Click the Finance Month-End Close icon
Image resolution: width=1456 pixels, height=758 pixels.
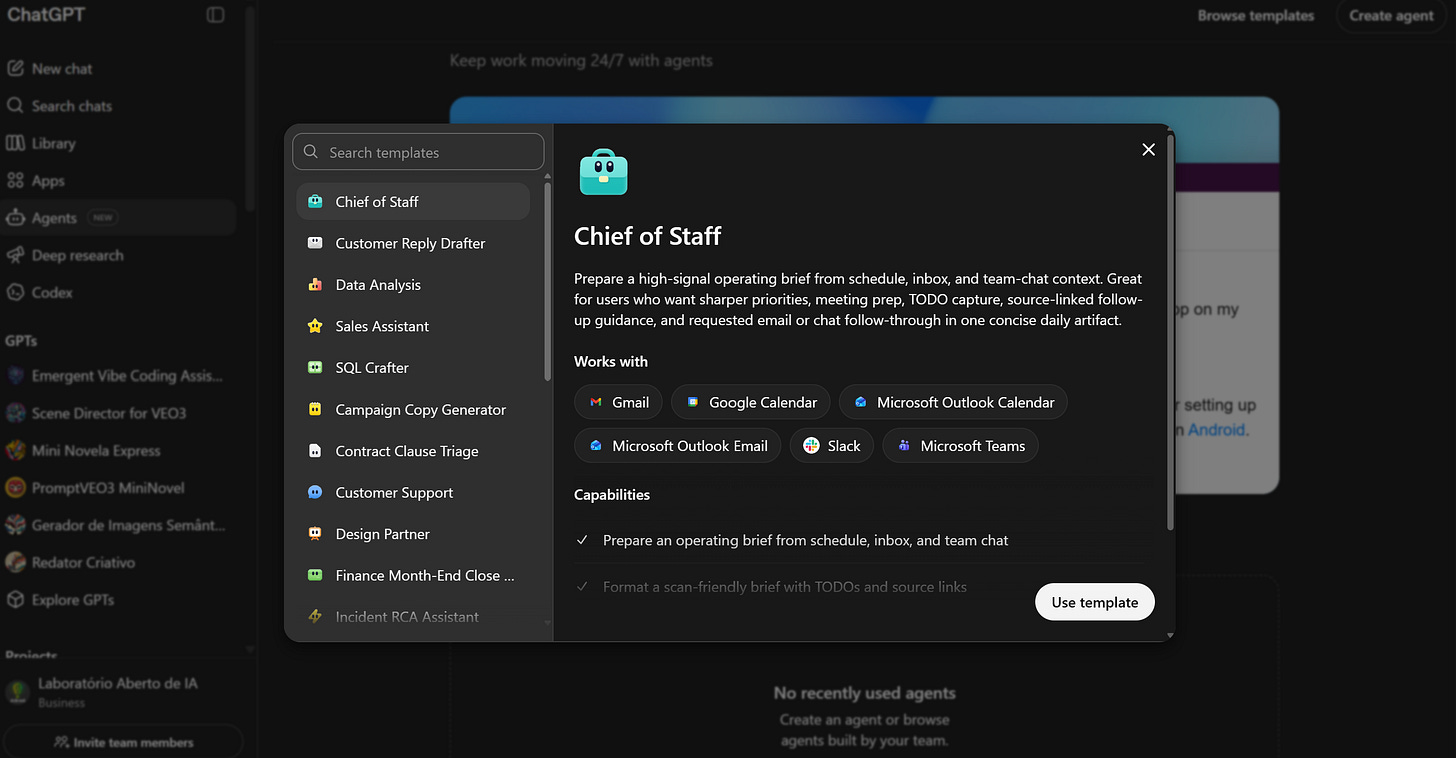[x=315, y=575]
